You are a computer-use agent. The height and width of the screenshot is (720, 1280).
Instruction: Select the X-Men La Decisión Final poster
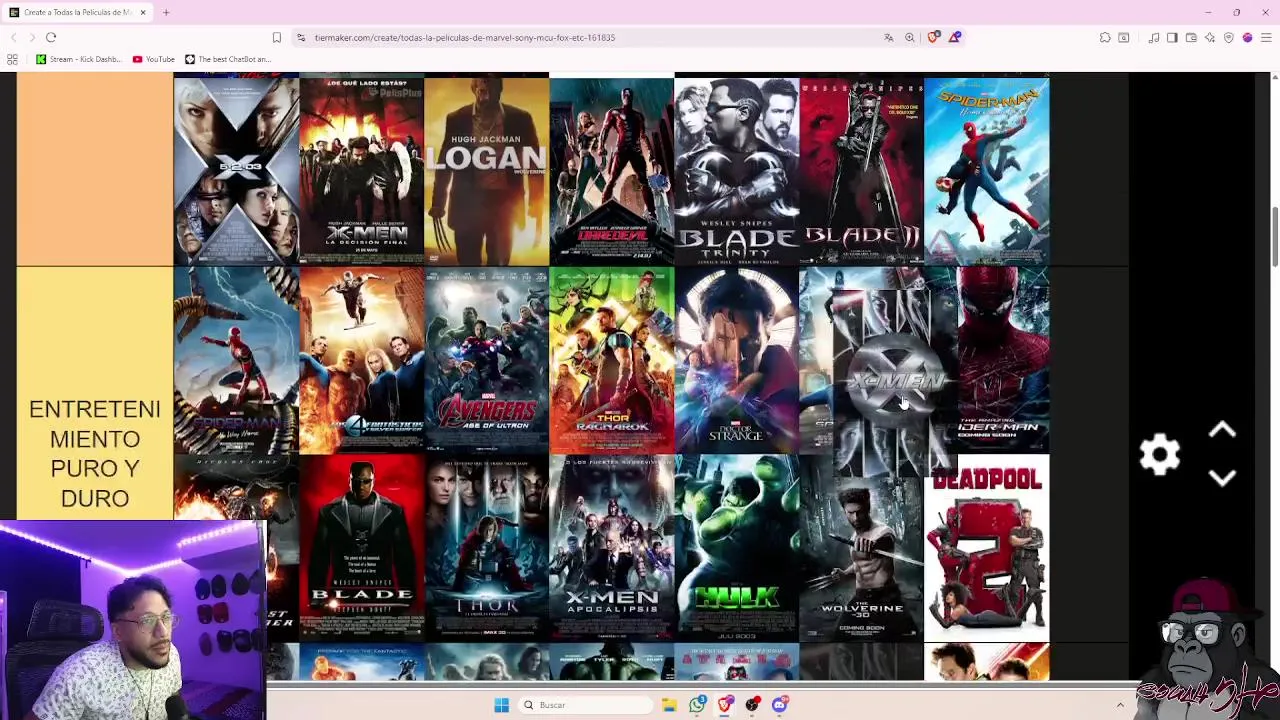(361, 171)
